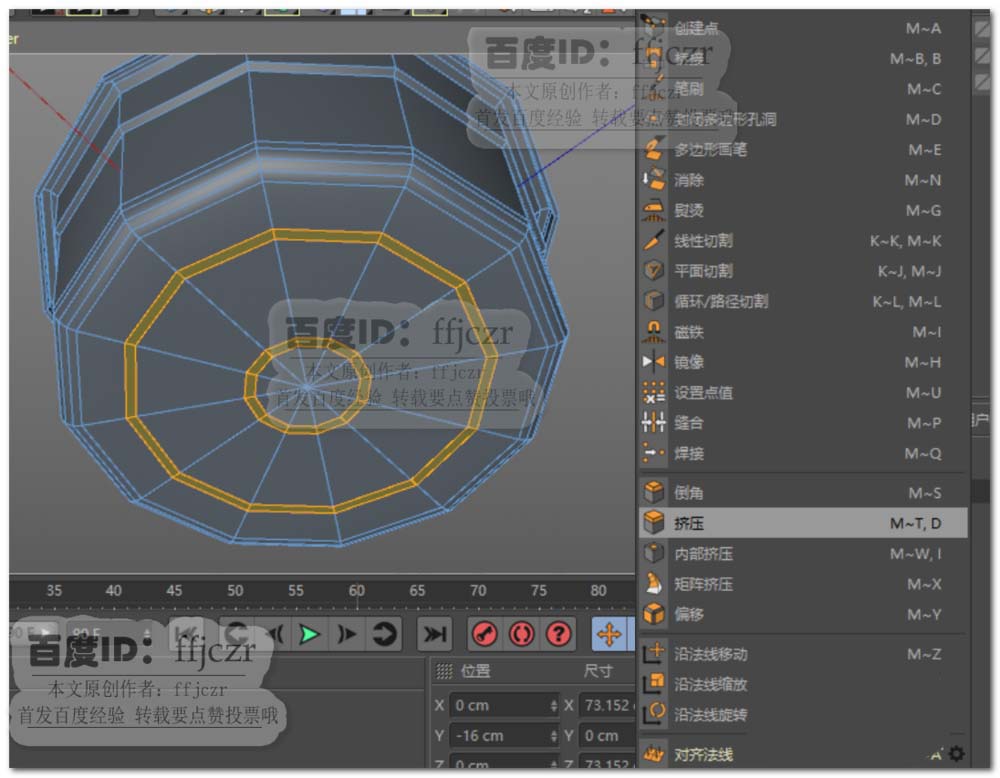Pick the 磁铁 Magnet tool icon
The height and width of the screenshot is (778, 1000).
(x=654, y=332)
